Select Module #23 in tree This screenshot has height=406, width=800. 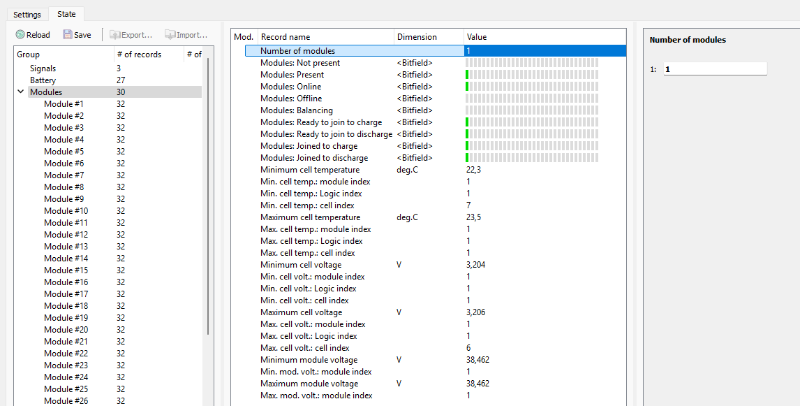click(66, 365)
